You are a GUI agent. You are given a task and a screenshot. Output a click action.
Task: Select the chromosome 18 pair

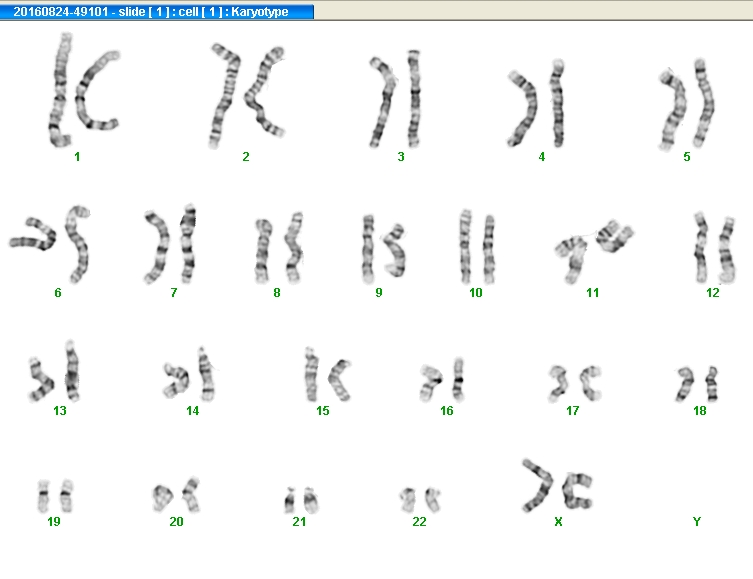pos(697,384)
